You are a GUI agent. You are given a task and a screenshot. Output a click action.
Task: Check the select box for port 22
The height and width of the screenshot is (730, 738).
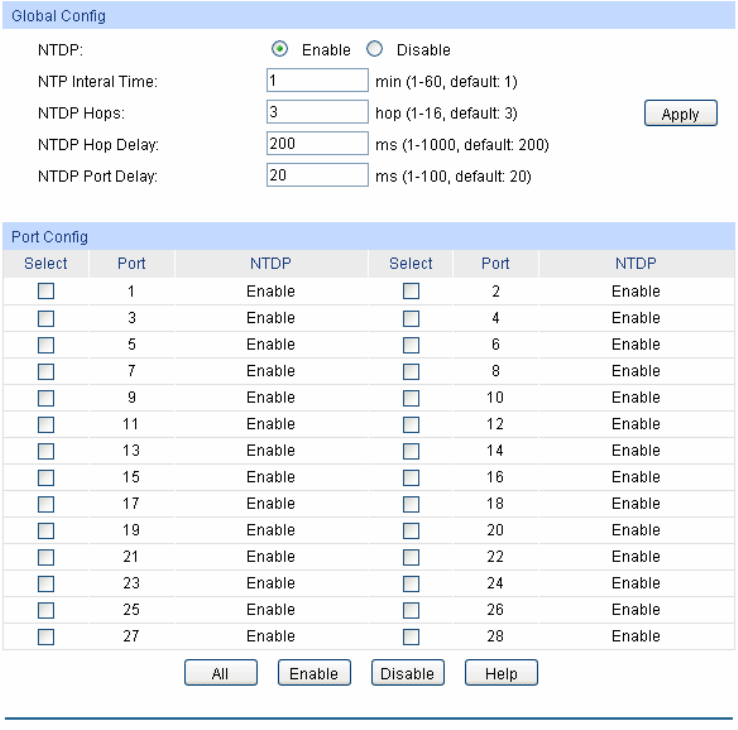click(x=411, y=557)
